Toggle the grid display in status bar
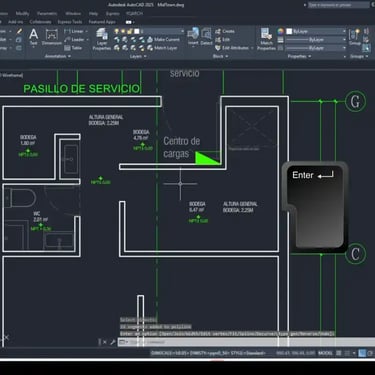The height and width of the screenshot is (375, 375). (x=339, y=353)
